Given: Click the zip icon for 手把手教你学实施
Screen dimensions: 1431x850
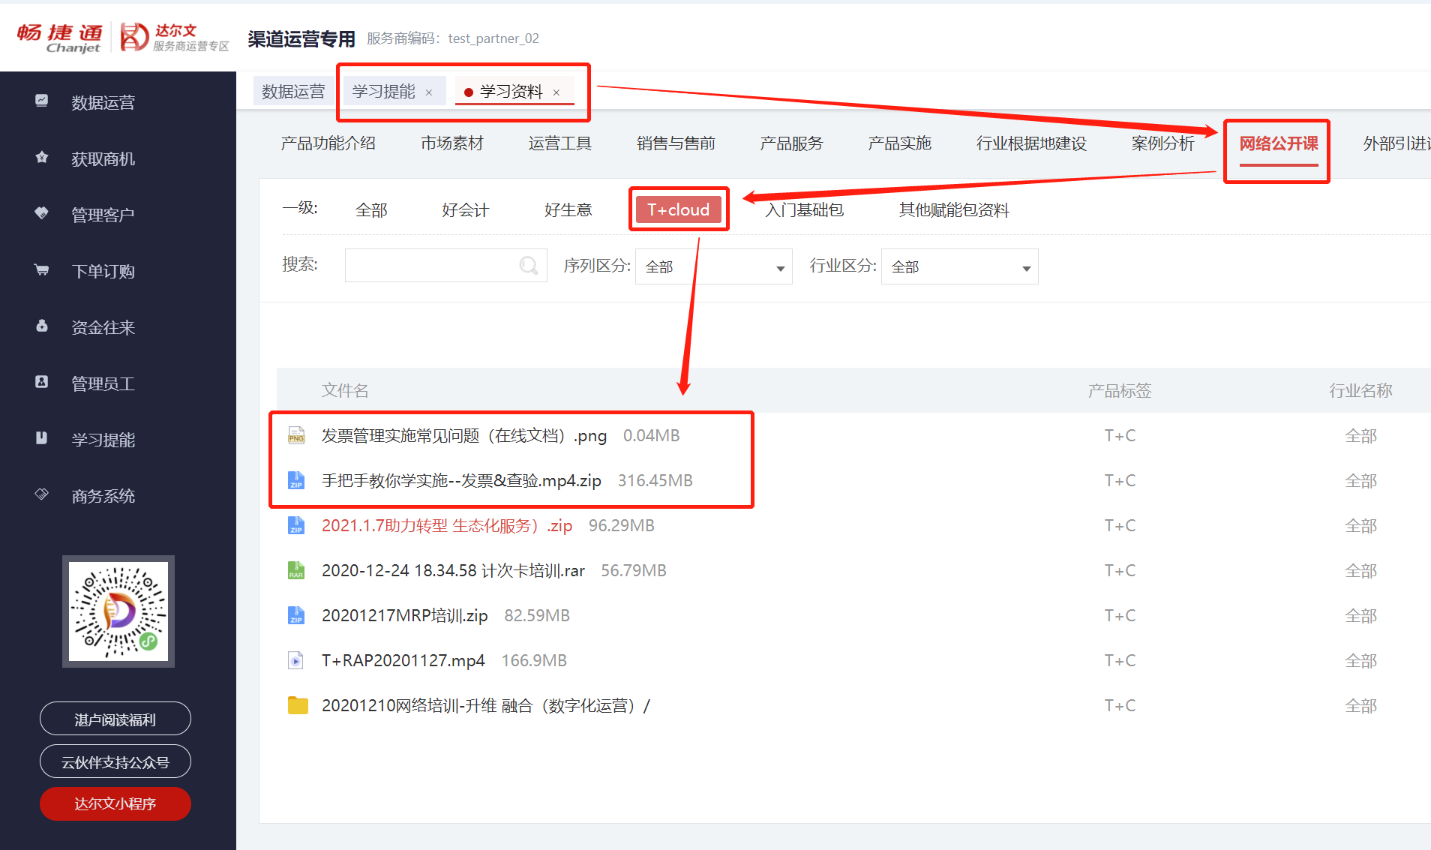Looking at the screenshot, I should coord(296,481).
